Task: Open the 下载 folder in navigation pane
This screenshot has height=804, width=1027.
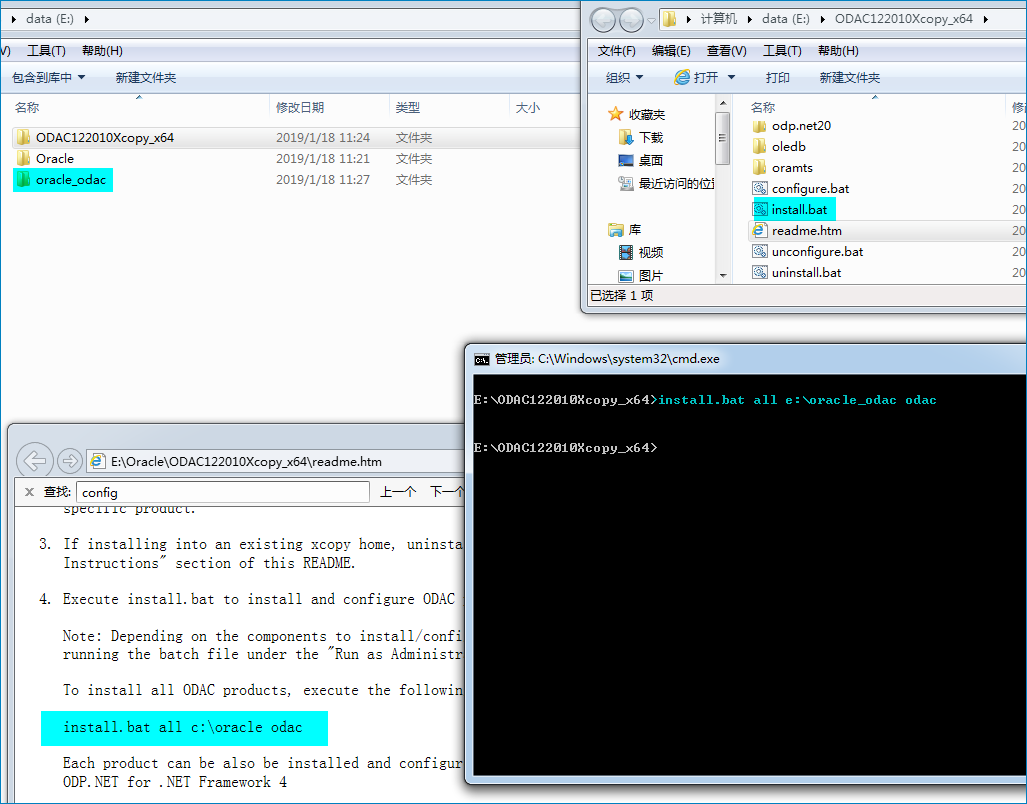Action: [x=626, y=137]
